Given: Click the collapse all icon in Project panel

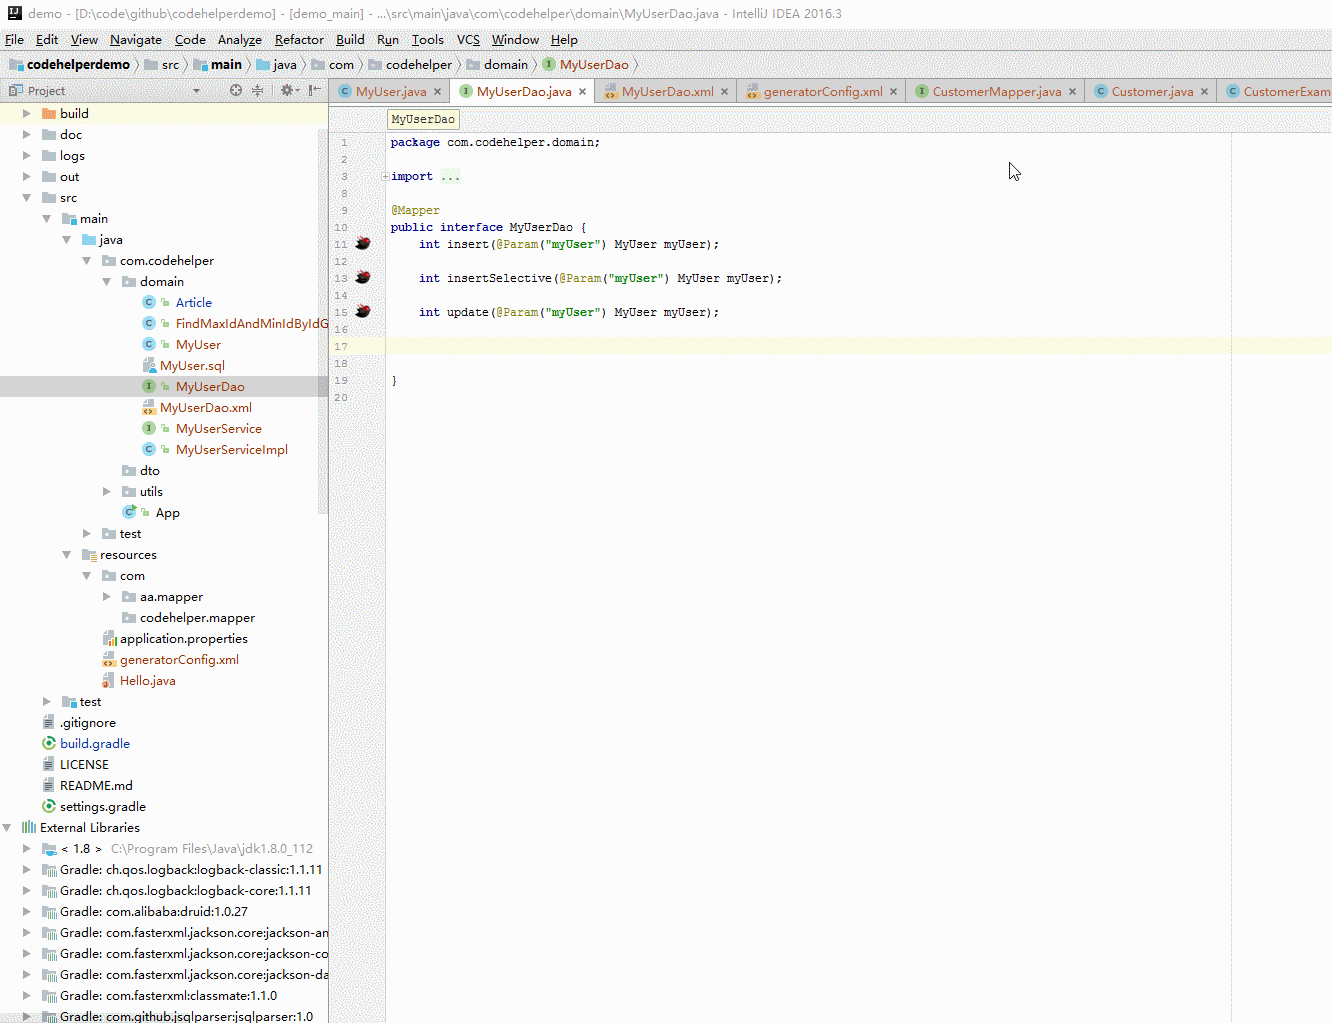Looking at the screenshot, I should pyautogui.click(x=258, y=90).
